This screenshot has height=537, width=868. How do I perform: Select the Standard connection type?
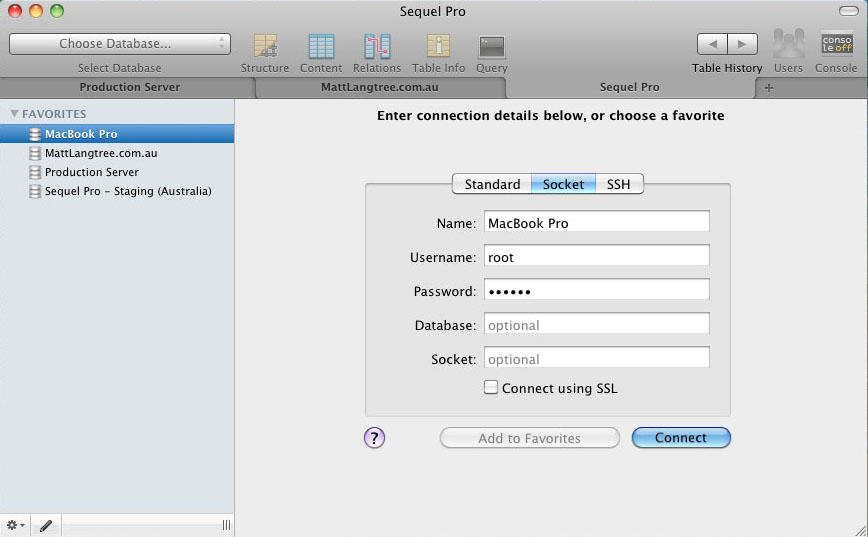pyautogui.click(x=492, y=184)
